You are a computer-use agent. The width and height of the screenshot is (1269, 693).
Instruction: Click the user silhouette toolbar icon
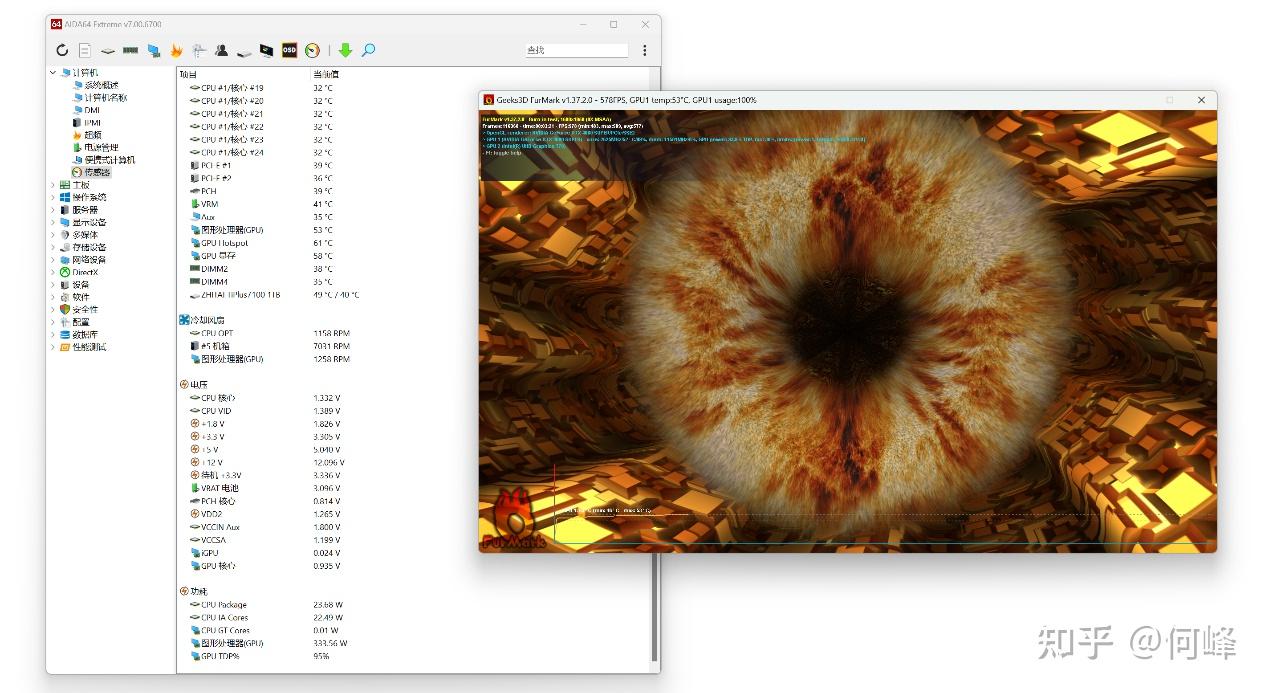click(x=221, y=50)
